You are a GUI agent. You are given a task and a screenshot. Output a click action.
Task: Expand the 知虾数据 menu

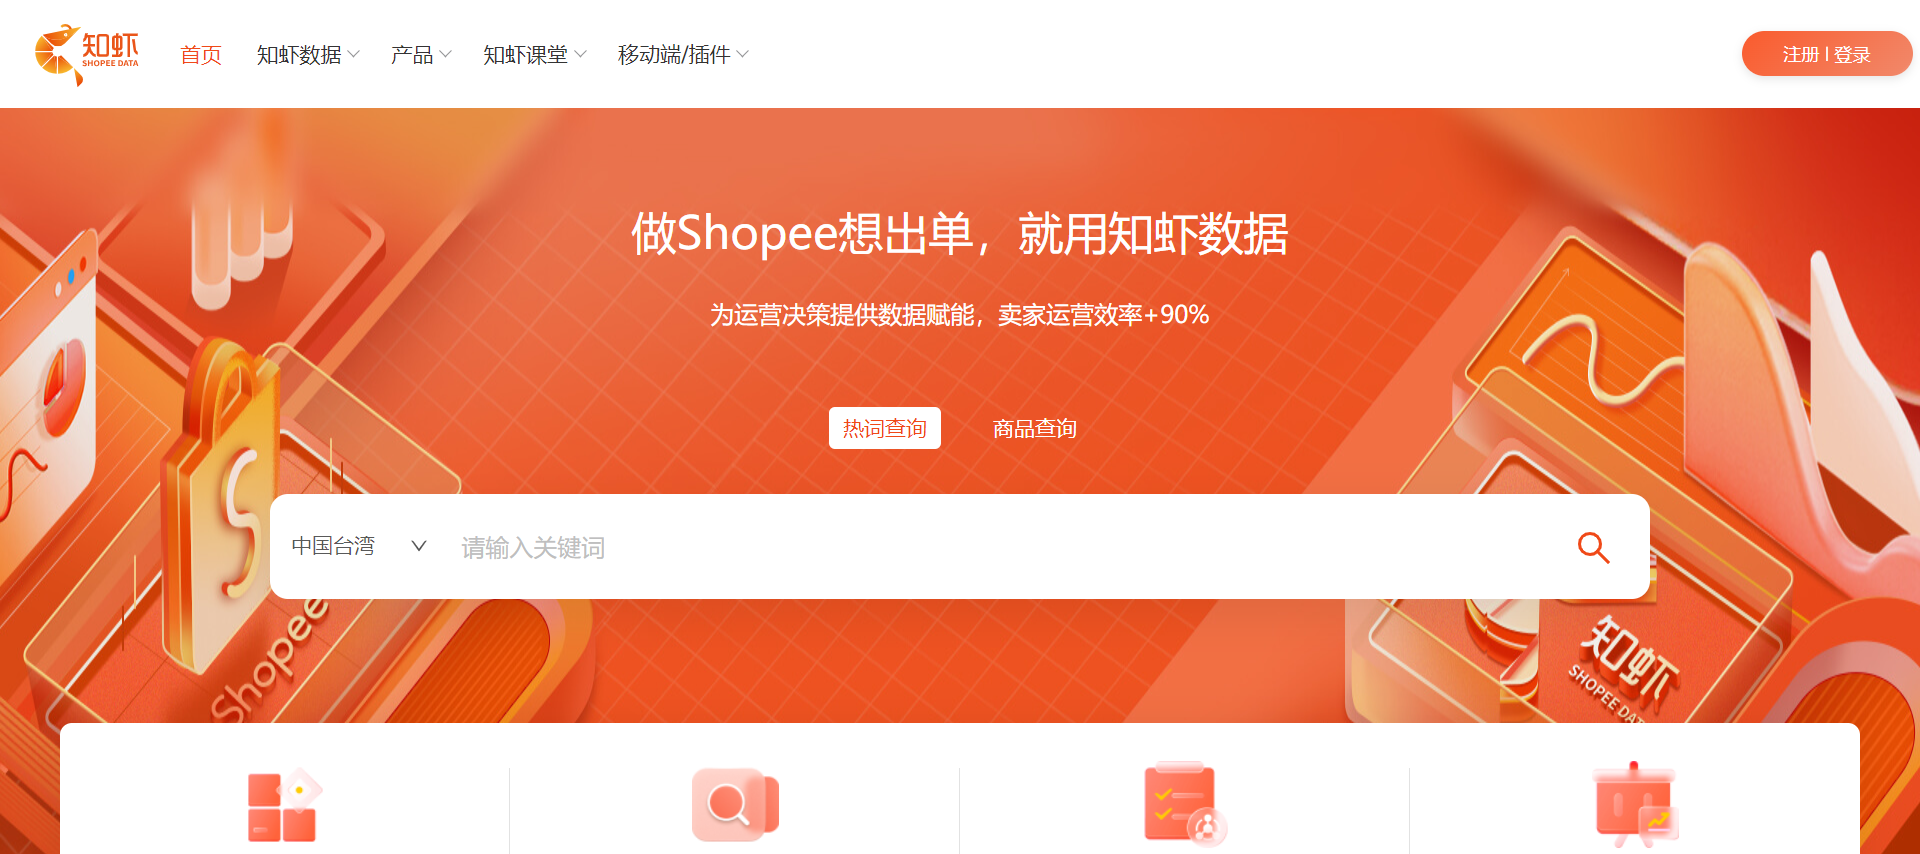coord(308,54)
